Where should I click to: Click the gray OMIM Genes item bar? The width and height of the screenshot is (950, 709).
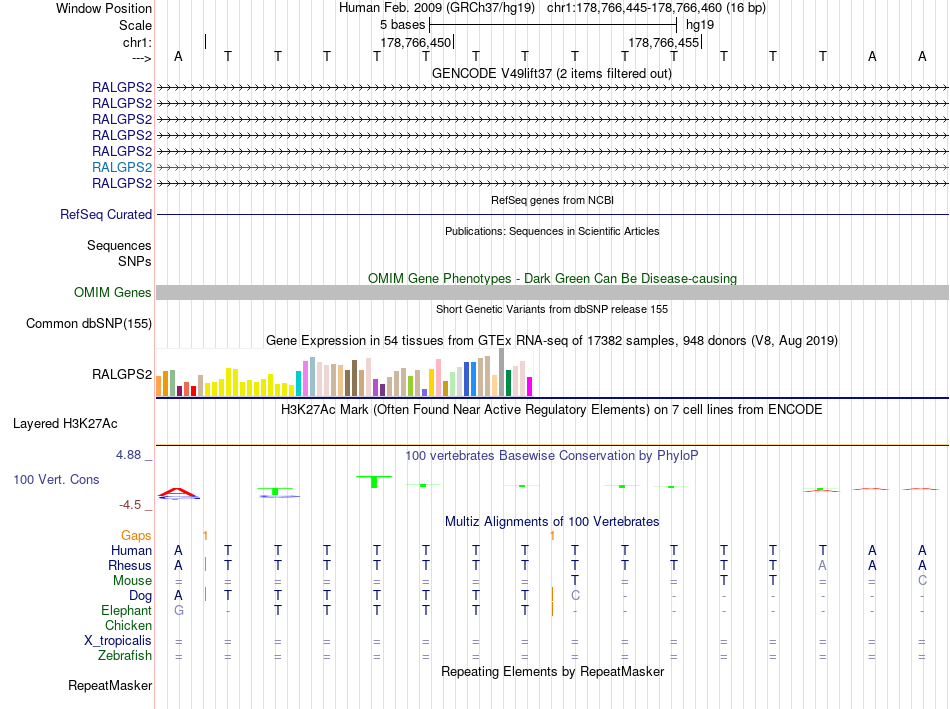[x=552, y=293]
